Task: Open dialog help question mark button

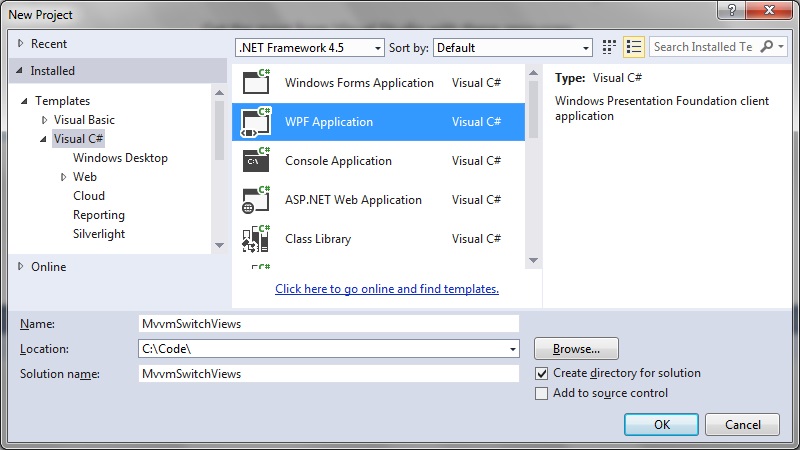Action: pos(732,10)
